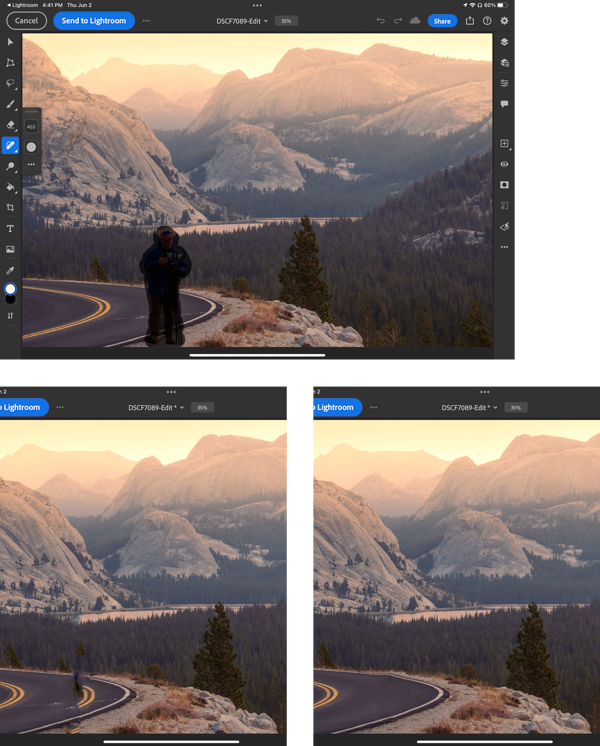Select the Spot Healing Brush tool
600x746 pixels.
10,146
